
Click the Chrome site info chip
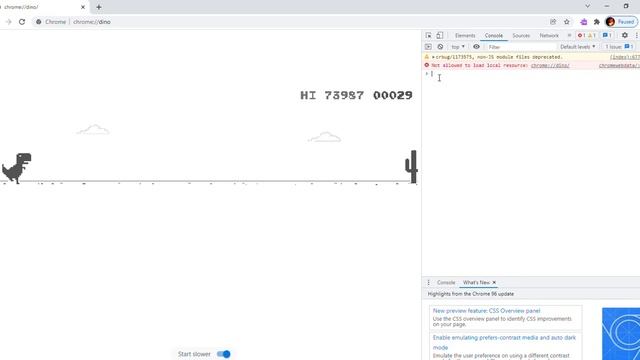[51, 22]
